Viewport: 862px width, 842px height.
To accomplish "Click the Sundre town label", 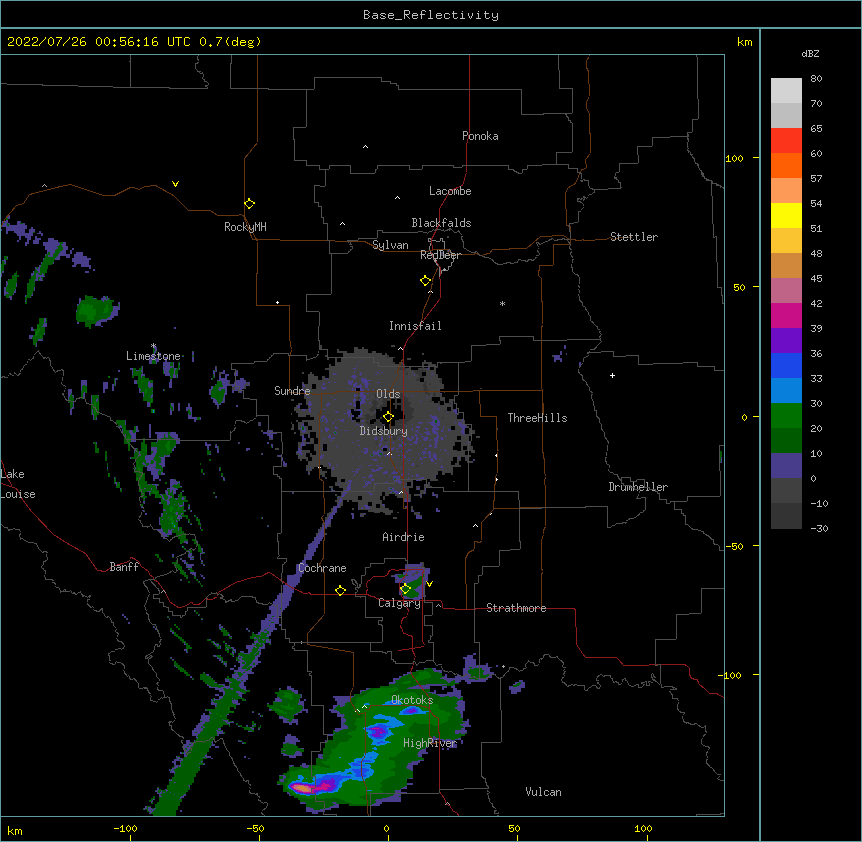I will coord(292,391).
